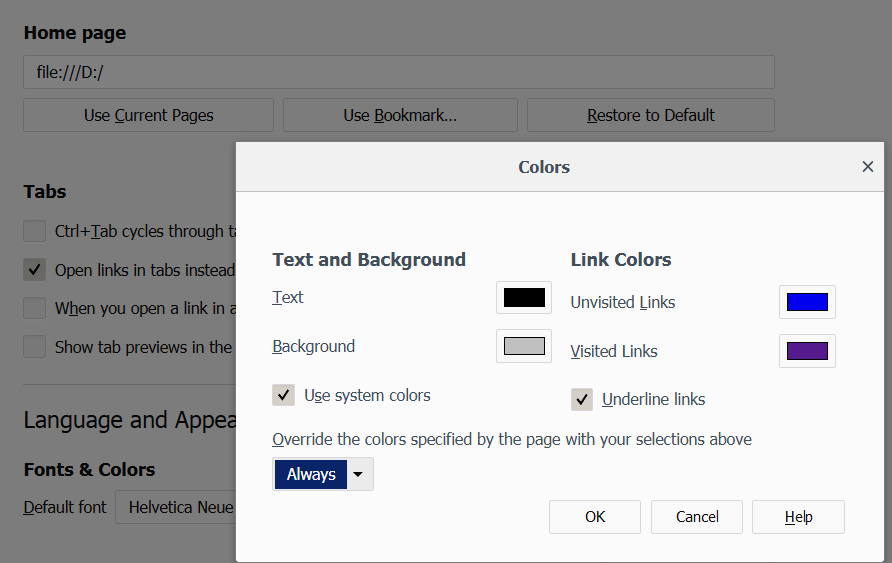Open Help for the Colors dialog

798,517
